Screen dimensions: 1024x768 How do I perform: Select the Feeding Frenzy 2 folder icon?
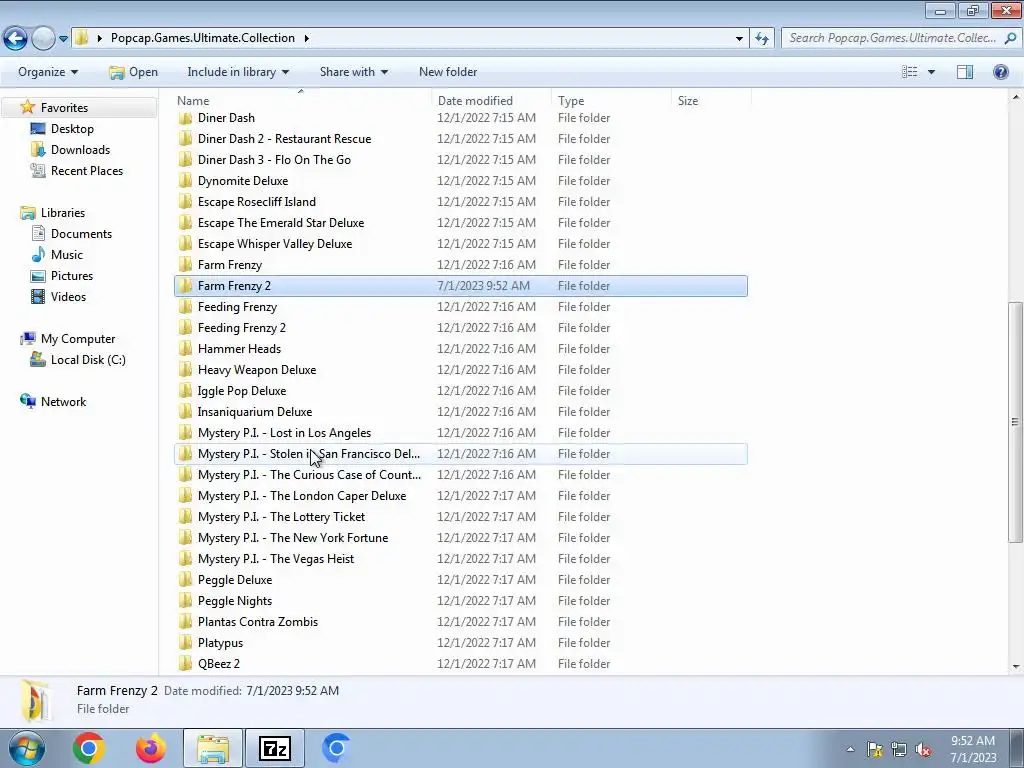(185, 328)
